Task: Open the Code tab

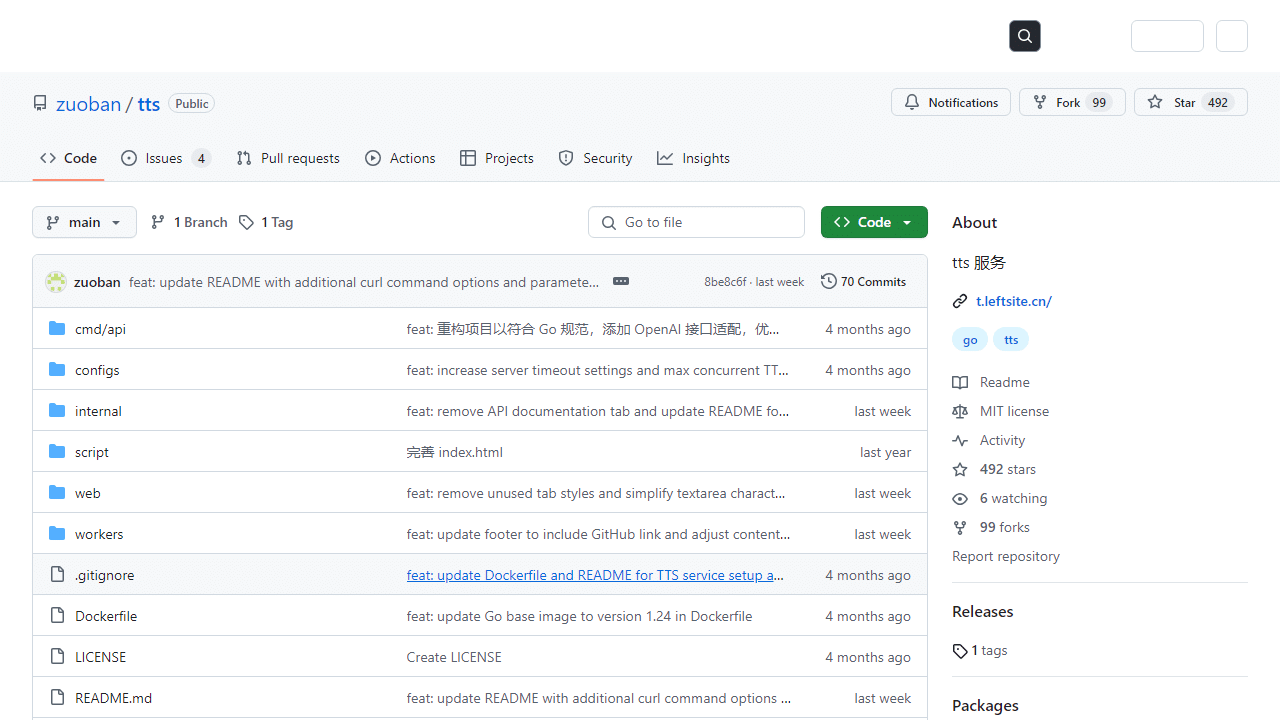Action: [x=68, y=158]
